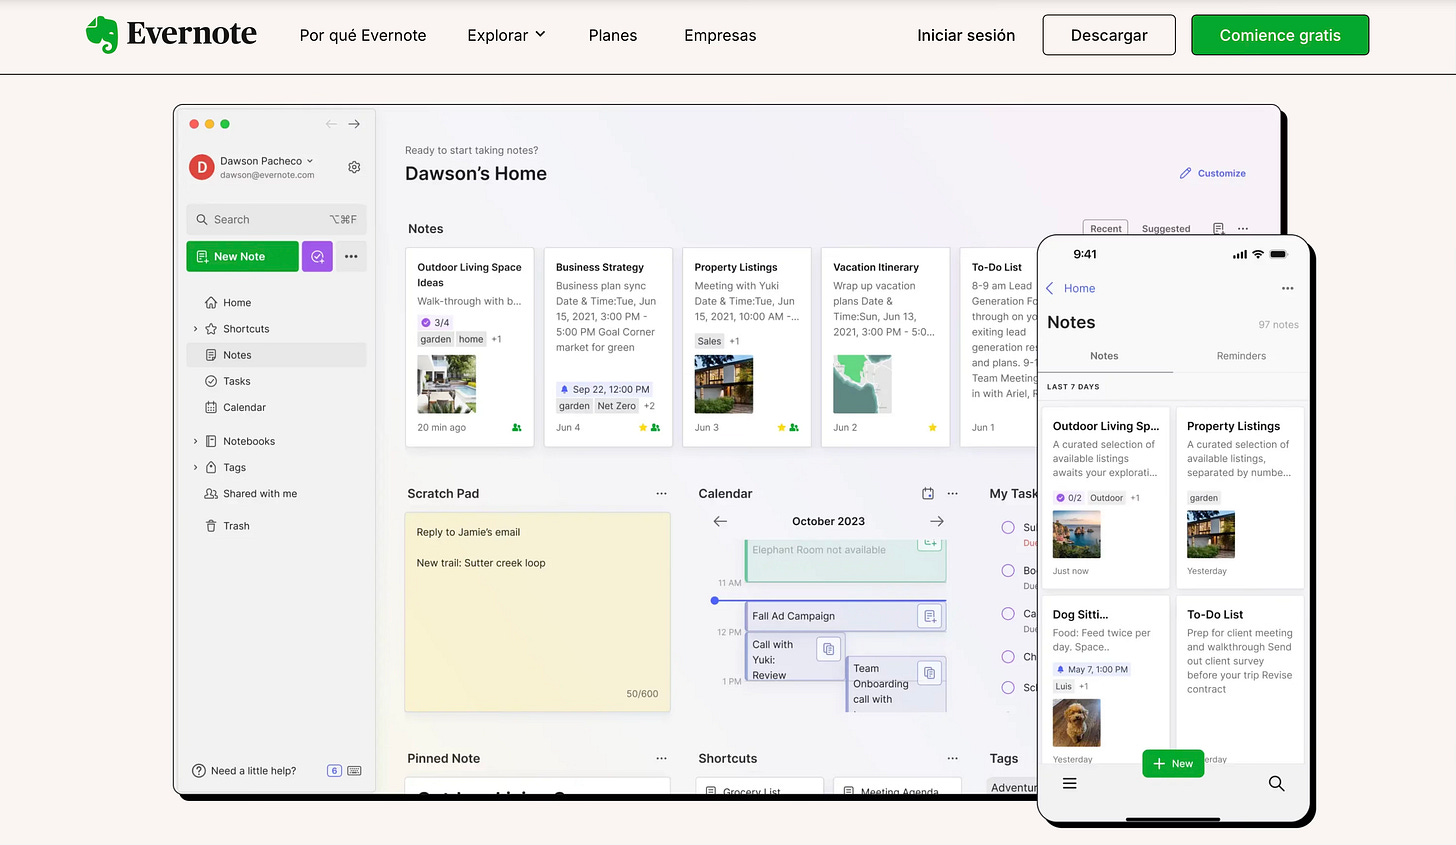Go to next month in calendar

(x=937, y=521)
